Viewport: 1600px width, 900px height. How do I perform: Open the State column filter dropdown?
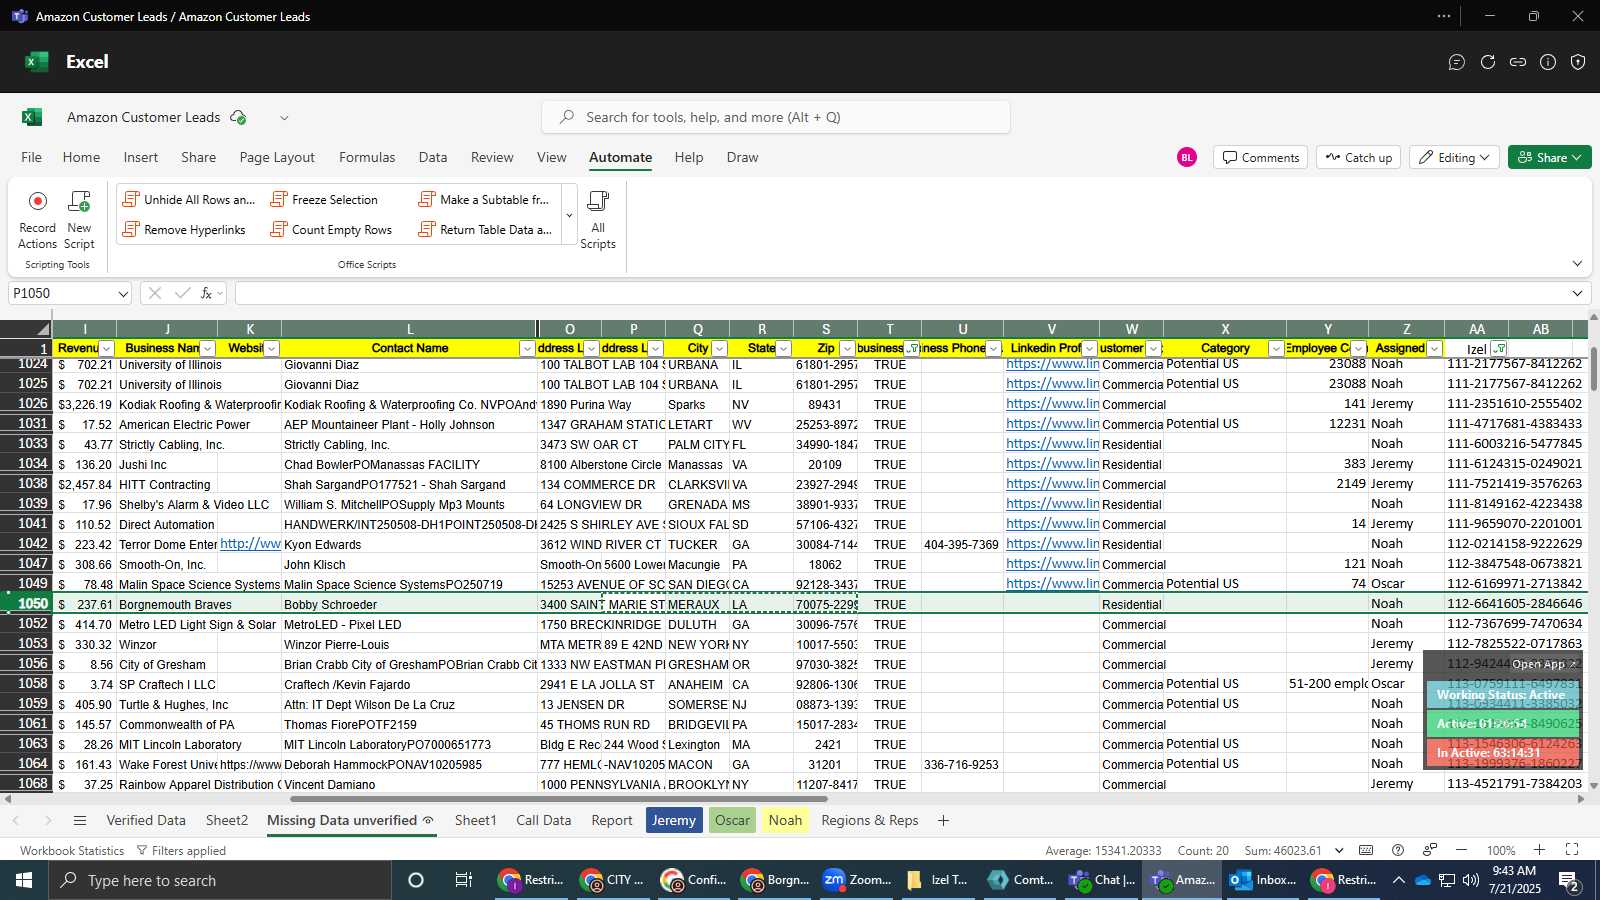coord(784,349)
